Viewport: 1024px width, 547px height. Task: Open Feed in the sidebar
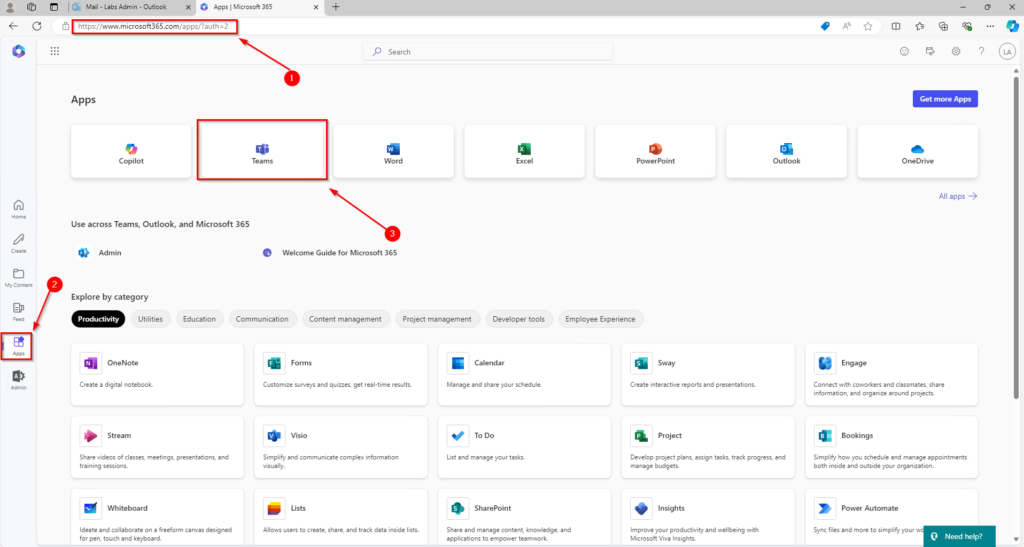coord(18,312)
